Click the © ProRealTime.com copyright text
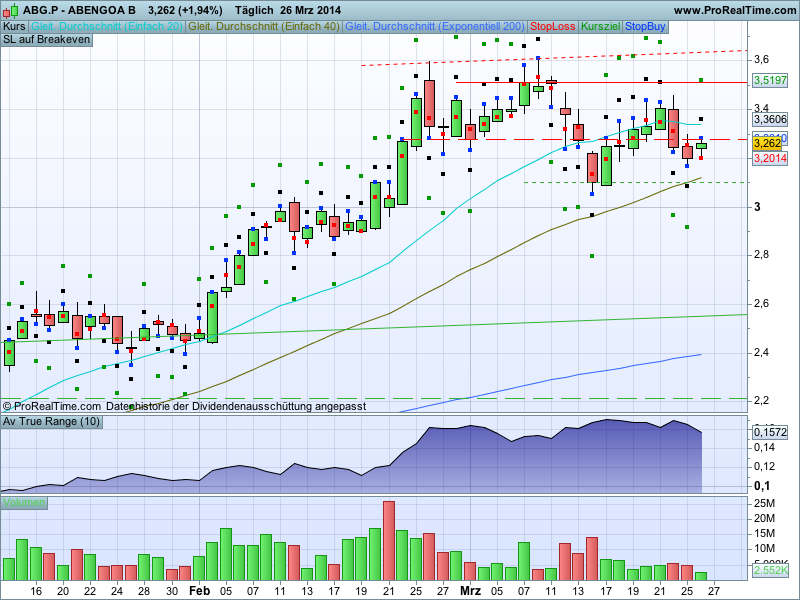This screenshot has width=800, height=600. click(x=52, y=407)
